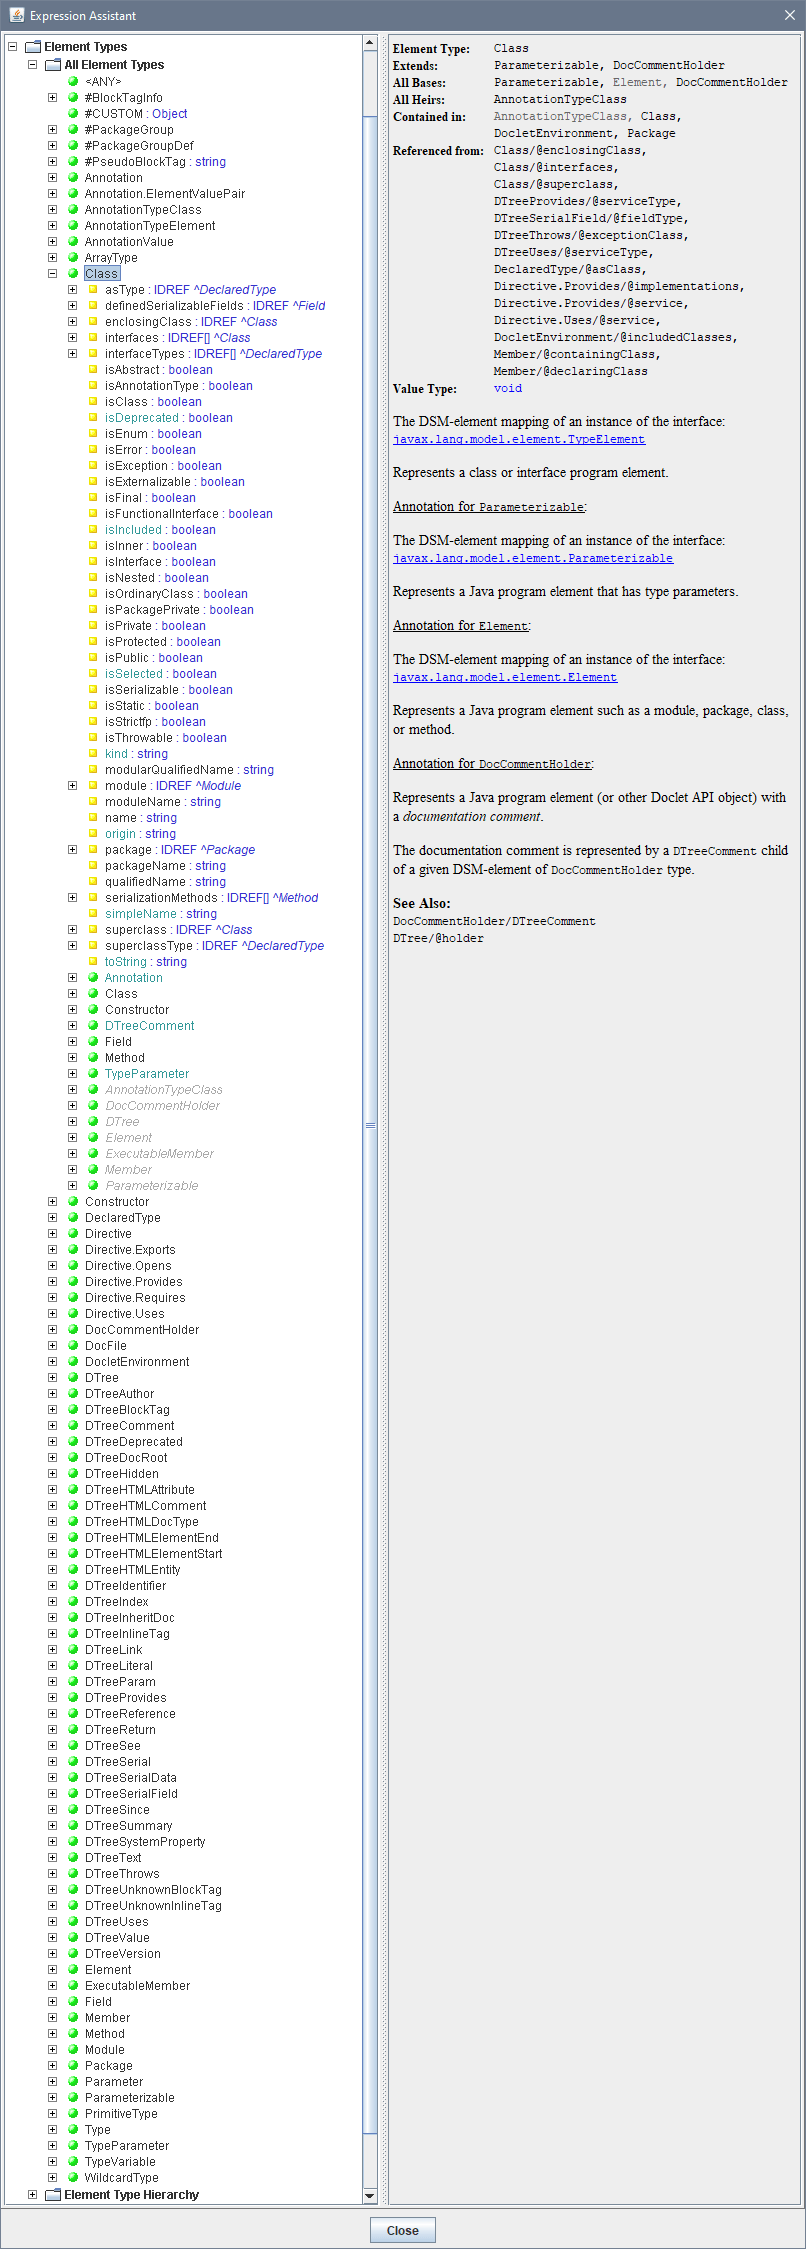Image resolution: width=806 pixels, height=2249 pixels.
Task: Click the tree scrollbar down arrow
Action: [x=370, y=2197]
